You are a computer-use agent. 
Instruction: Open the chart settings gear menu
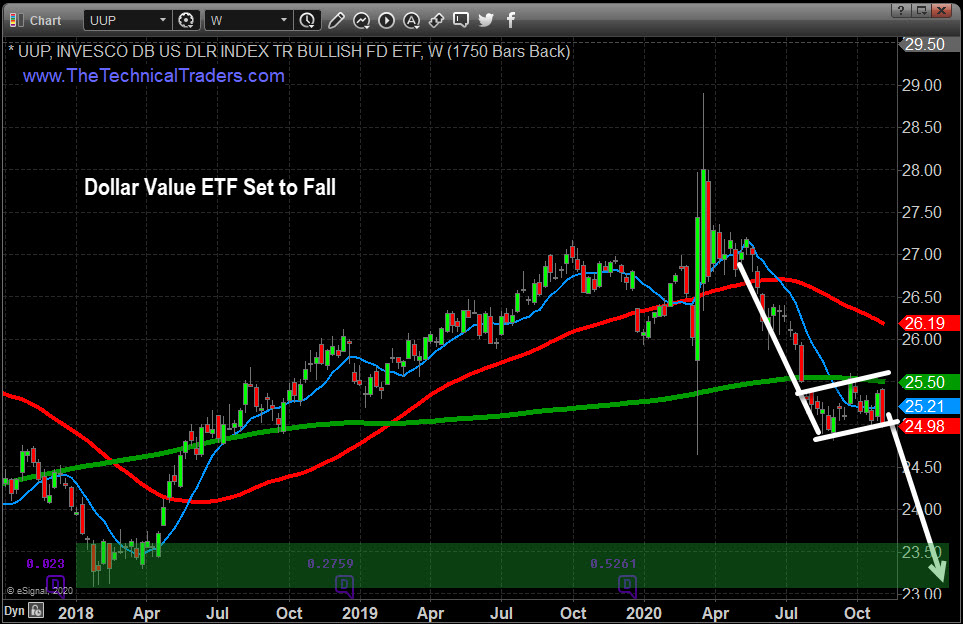[x=186, y=20]
